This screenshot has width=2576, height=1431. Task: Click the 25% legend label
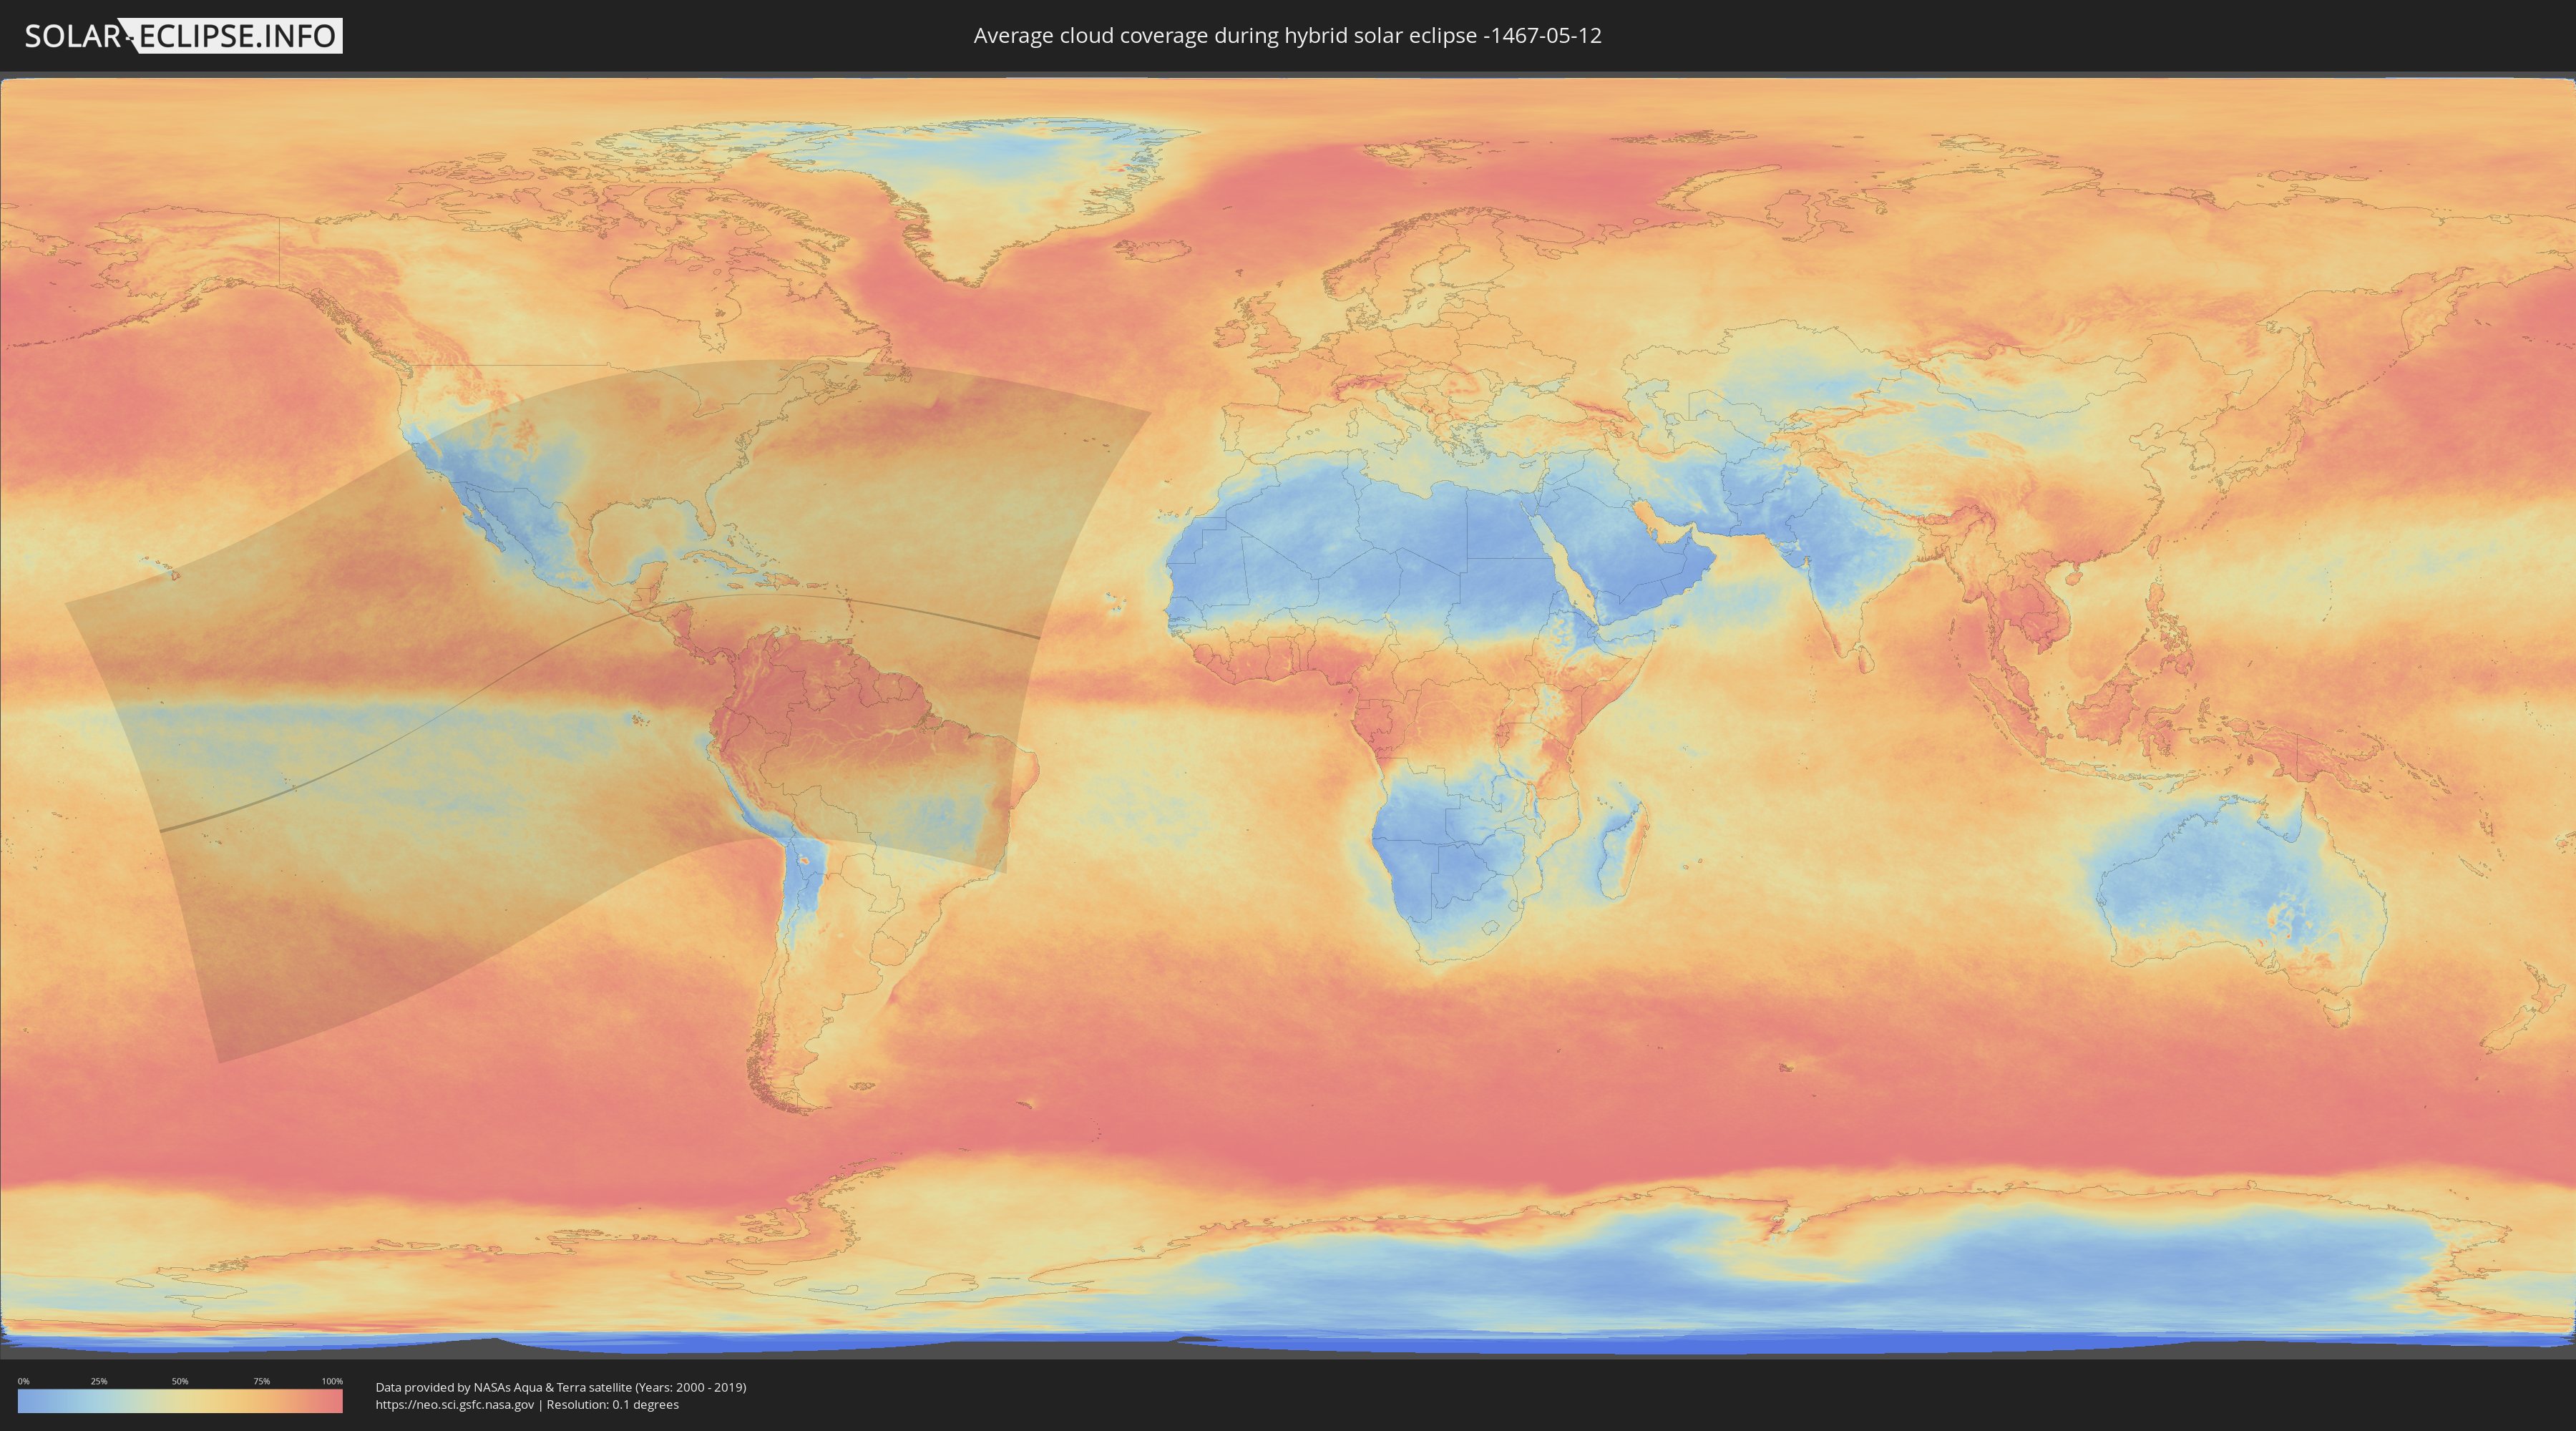pyautogui.click(x=99, y=1381)
